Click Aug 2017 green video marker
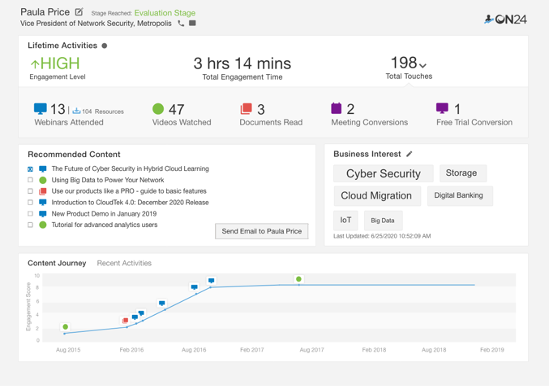 pyautogui.click(x=299, y=279)
